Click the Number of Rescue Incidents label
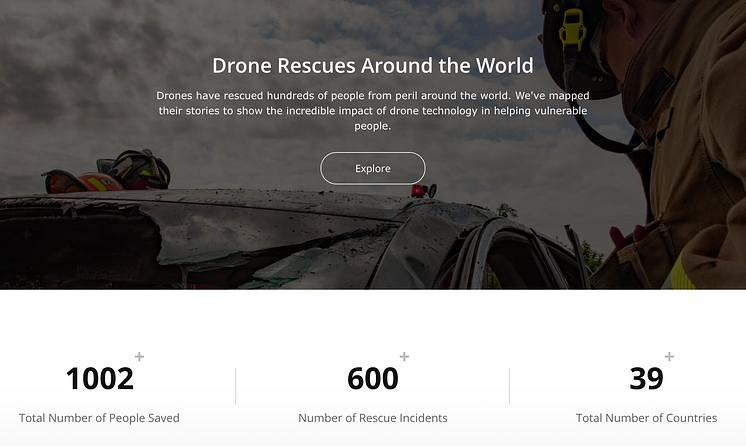 [373, 418]
